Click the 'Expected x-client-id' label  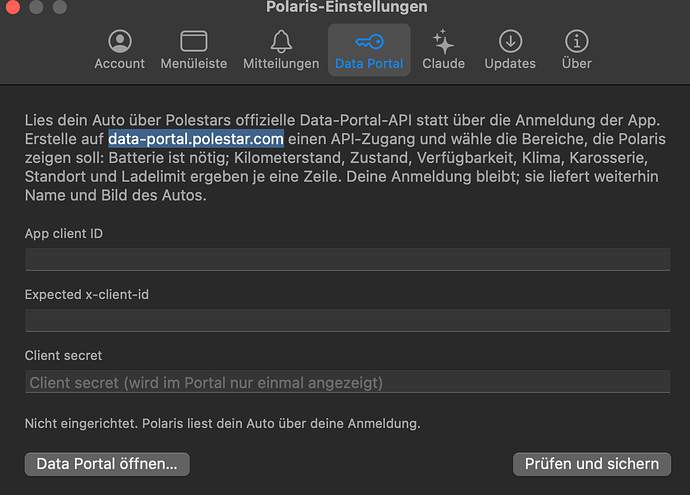tap(87, 294)
